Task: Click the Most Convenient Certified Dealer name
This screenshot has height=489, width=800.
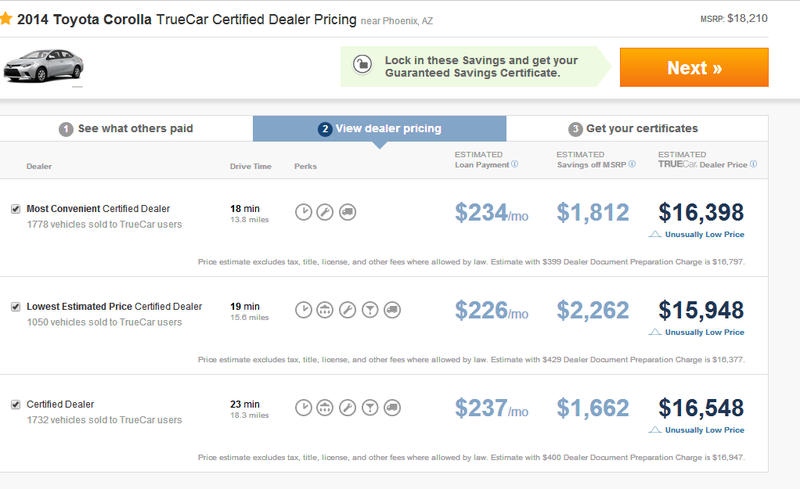Action: coord(98,209)
